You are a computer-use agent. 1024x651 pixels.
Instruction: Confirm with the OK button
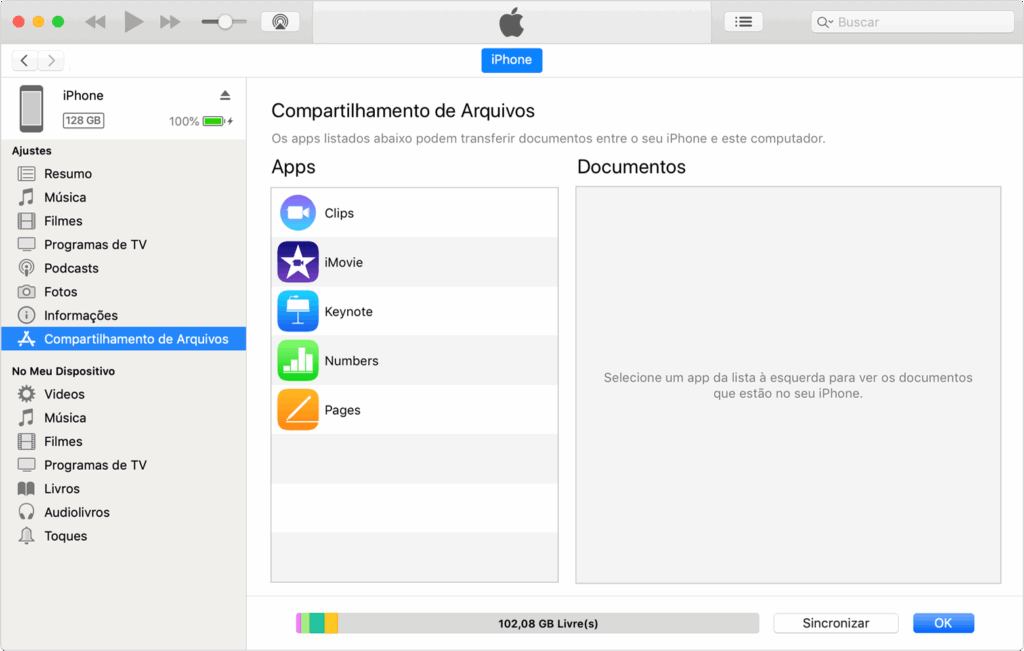[x=942, y=622]
